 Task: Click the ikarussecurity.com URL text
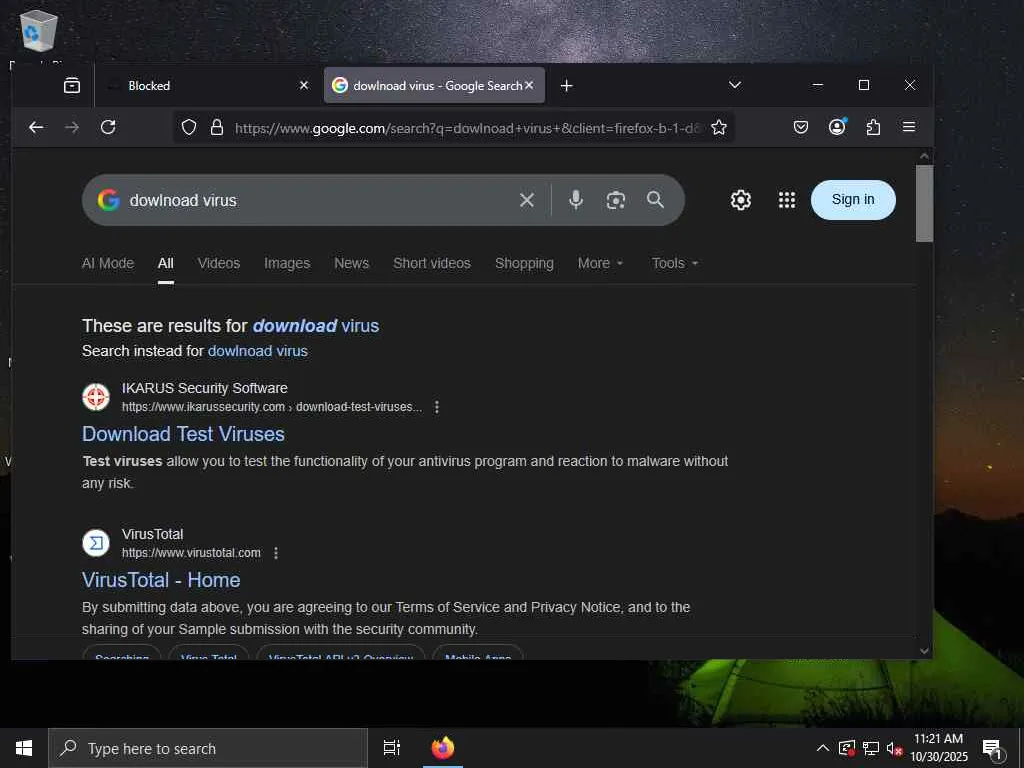coord(272,407)
